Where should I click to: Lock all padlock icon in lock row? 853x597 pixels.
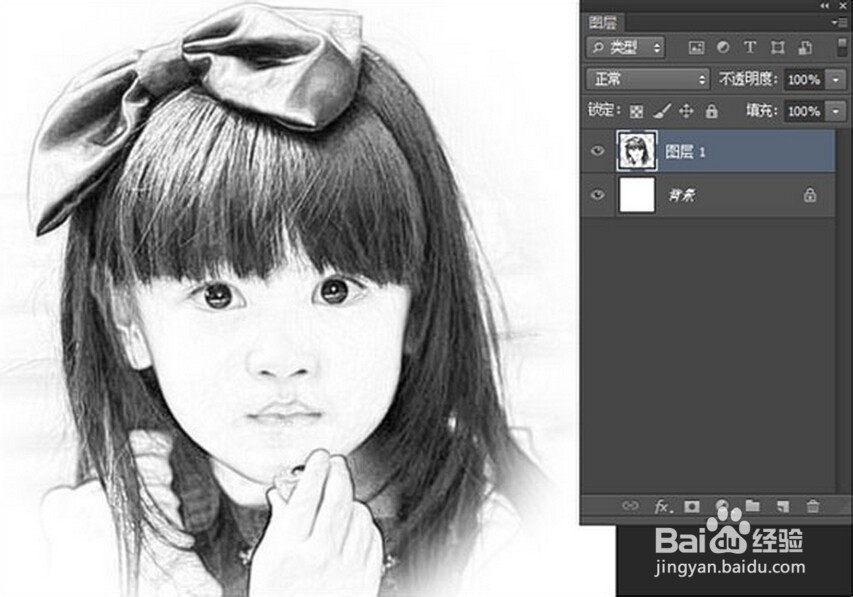click(712, 111)
